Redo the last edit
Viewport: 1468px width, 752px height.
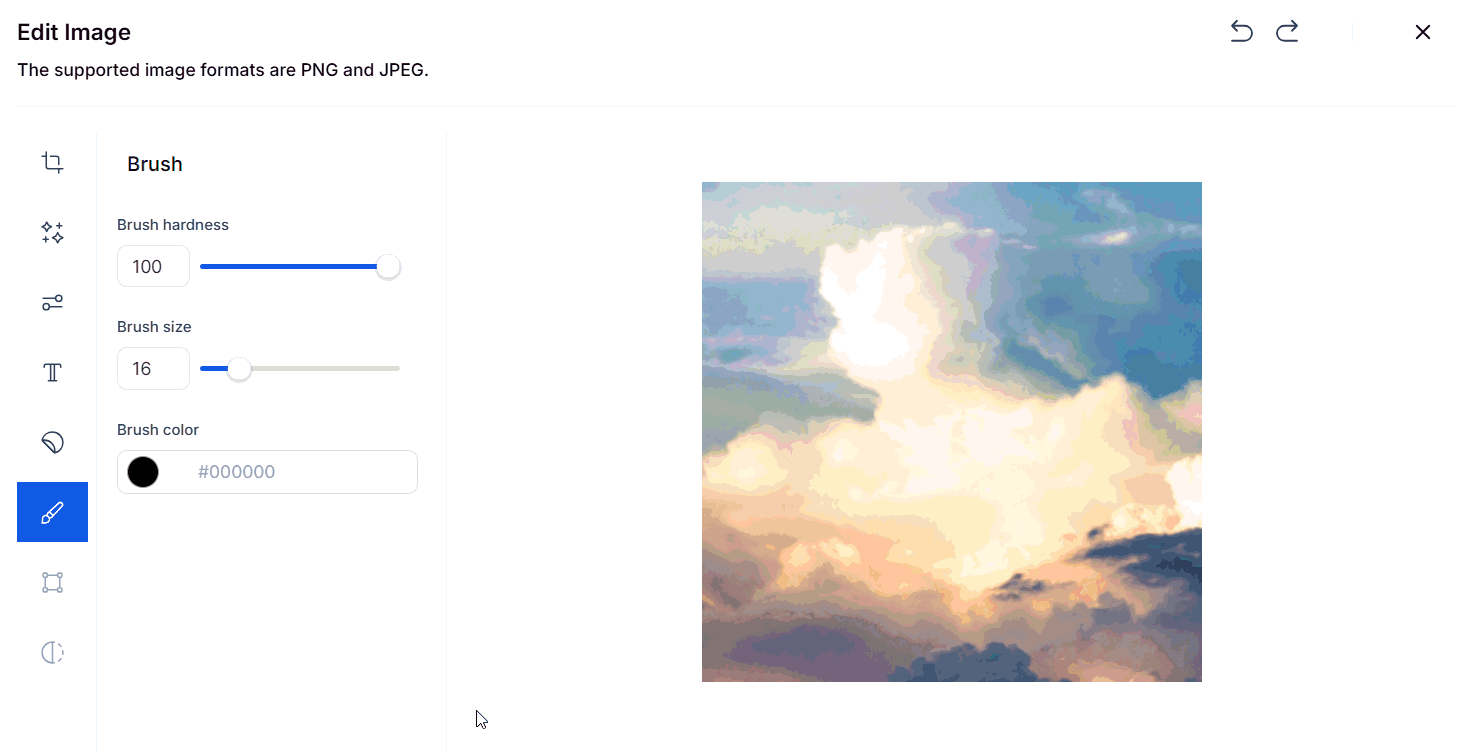click(1287, 32)
